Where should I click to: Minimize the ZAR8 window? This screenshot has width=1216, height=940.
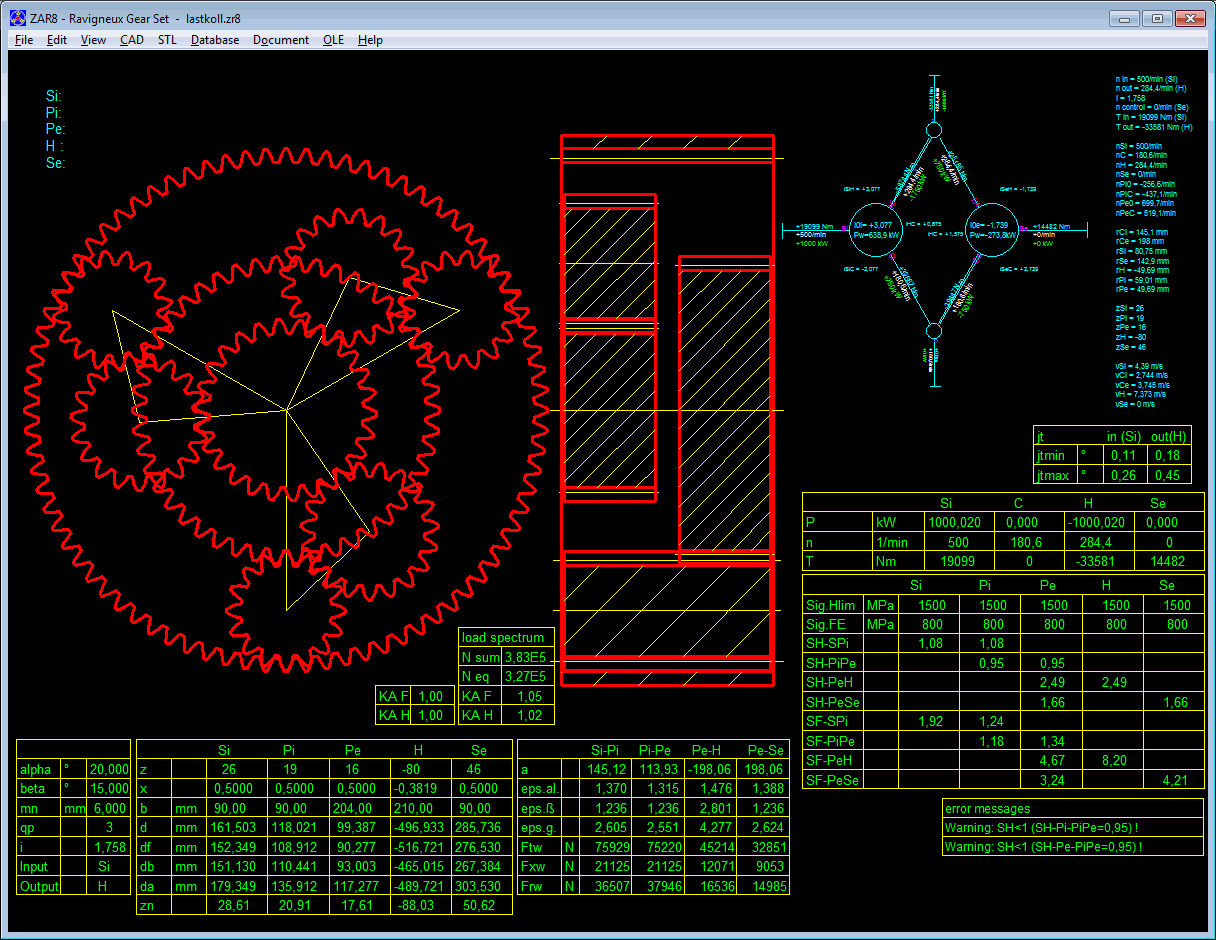tap(1126, 18)
